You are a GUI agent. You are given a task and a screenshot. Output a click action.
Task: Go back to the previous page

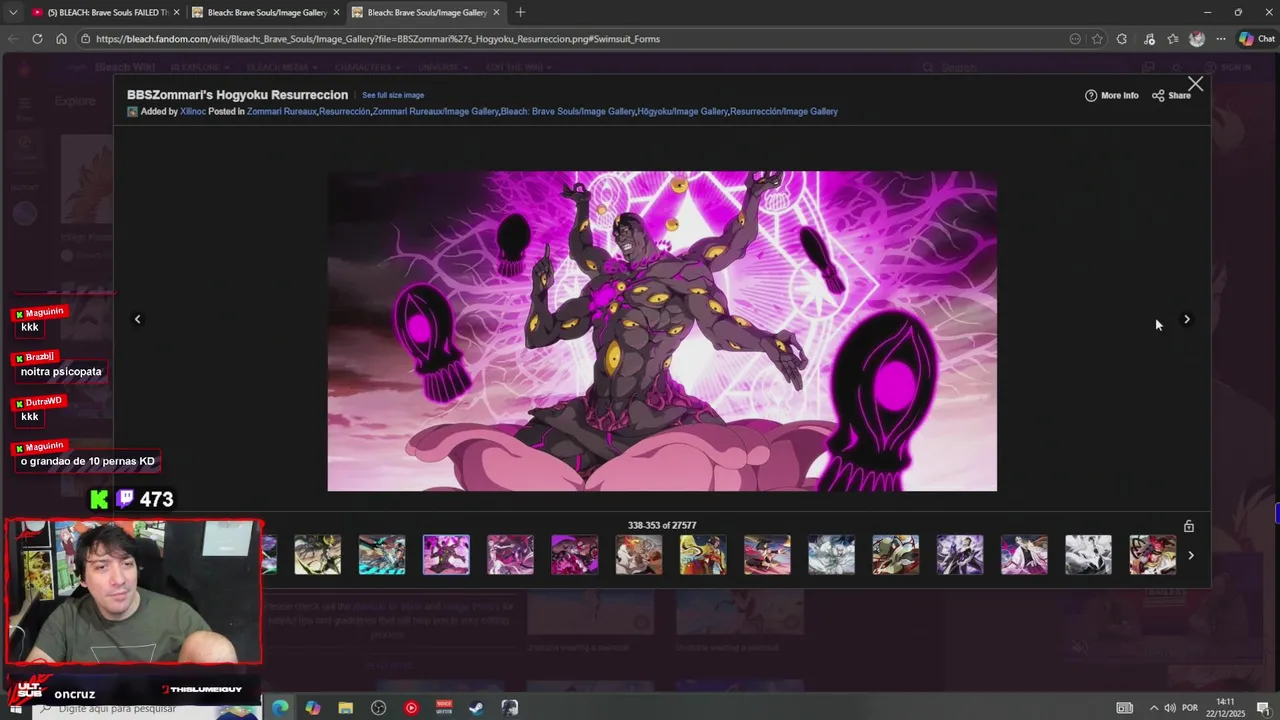tap(13, 39)
